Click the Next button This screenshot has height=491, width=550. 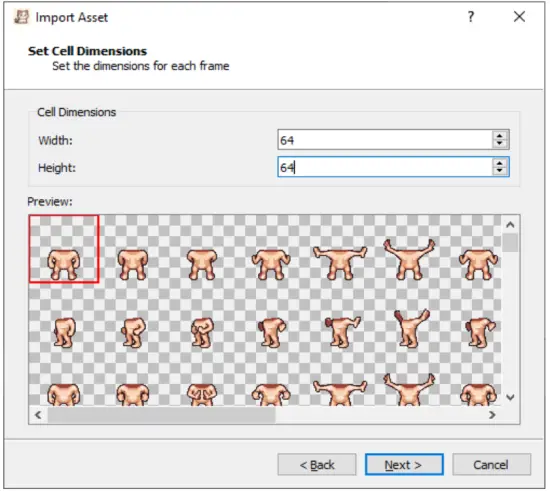404,465
